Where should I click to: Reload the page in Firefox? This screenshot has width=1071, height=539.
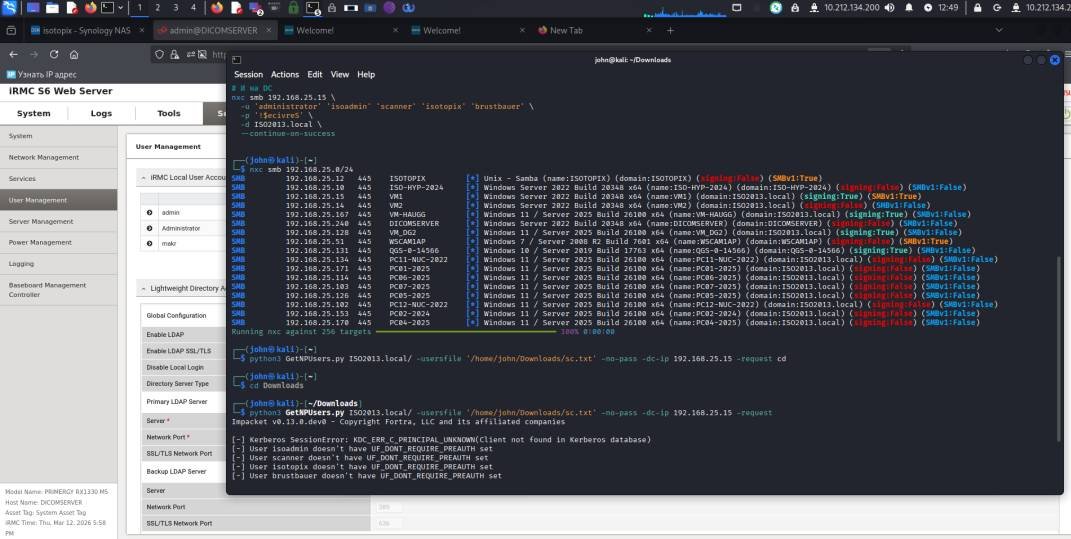coord(54,55)
